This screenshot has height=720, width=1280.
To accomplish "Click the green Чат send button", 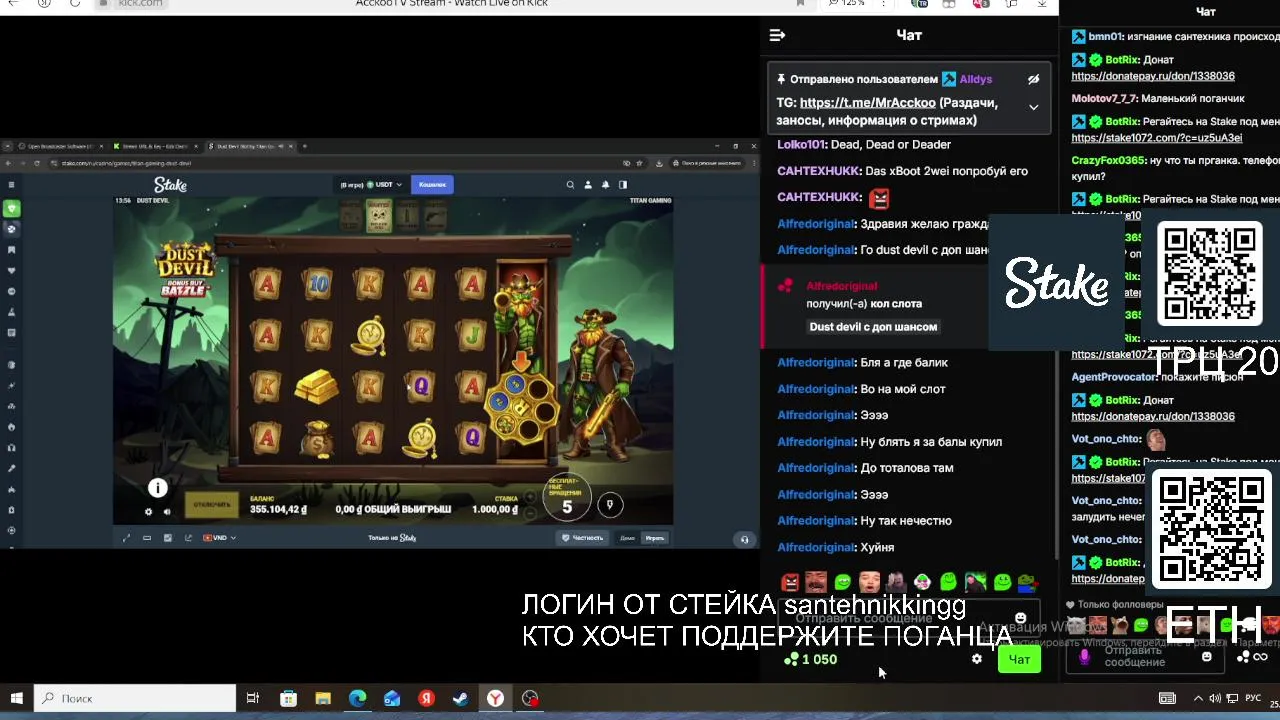I will click(1019, 659).
